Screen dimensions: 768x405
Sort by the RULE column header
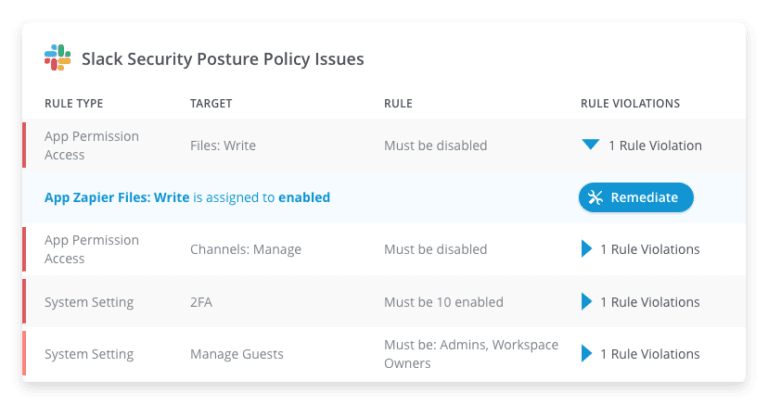coord(398,103)
